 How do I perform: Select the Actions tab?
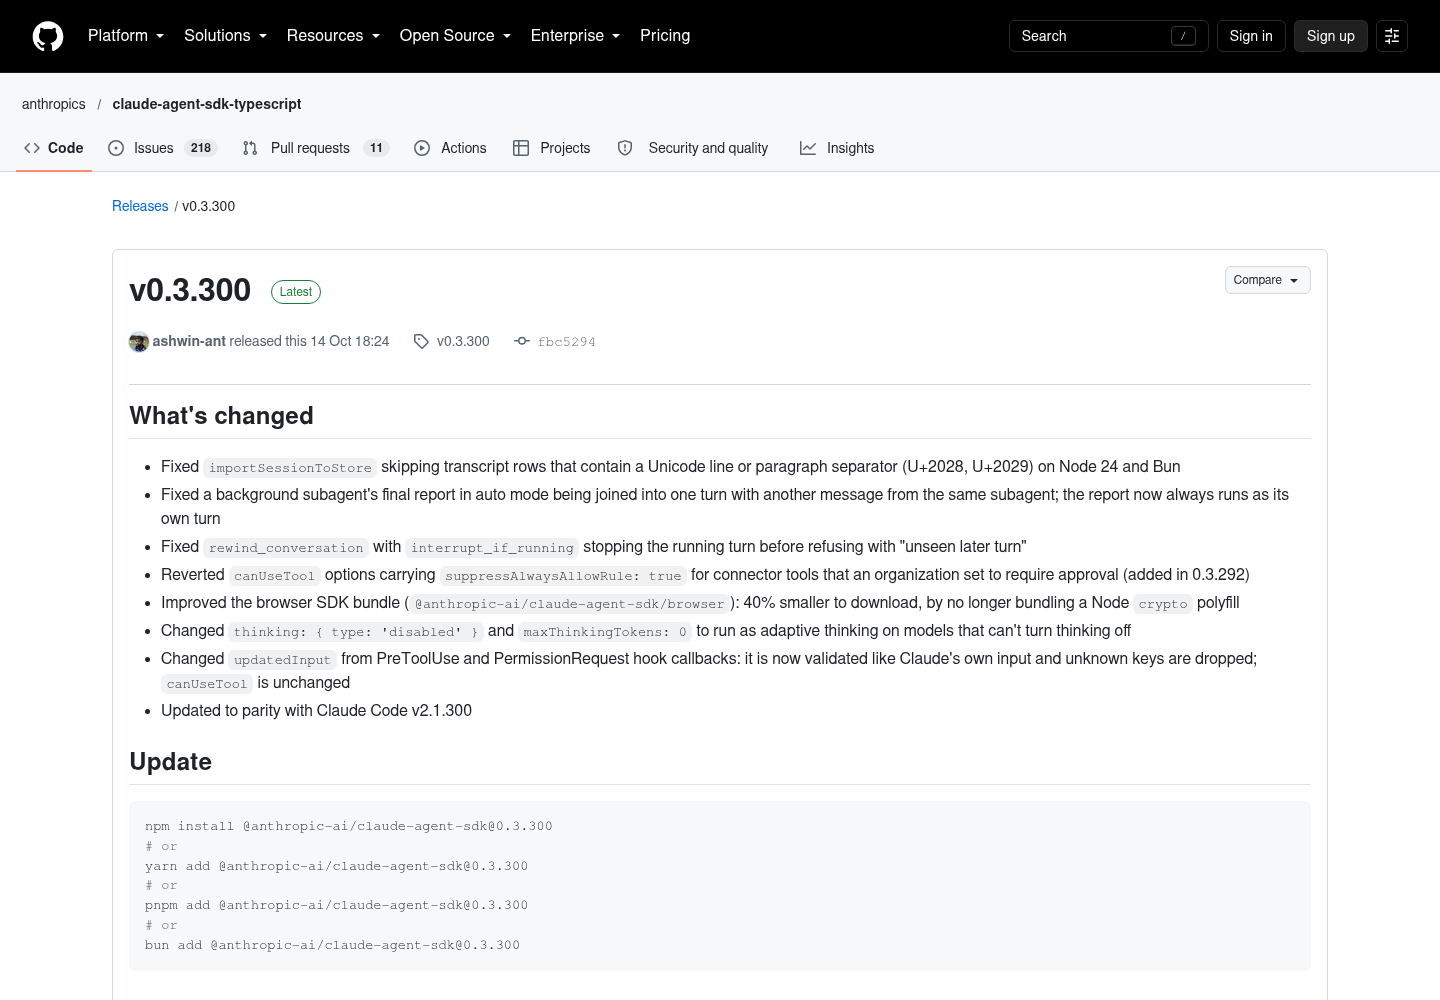coord(450,148)
